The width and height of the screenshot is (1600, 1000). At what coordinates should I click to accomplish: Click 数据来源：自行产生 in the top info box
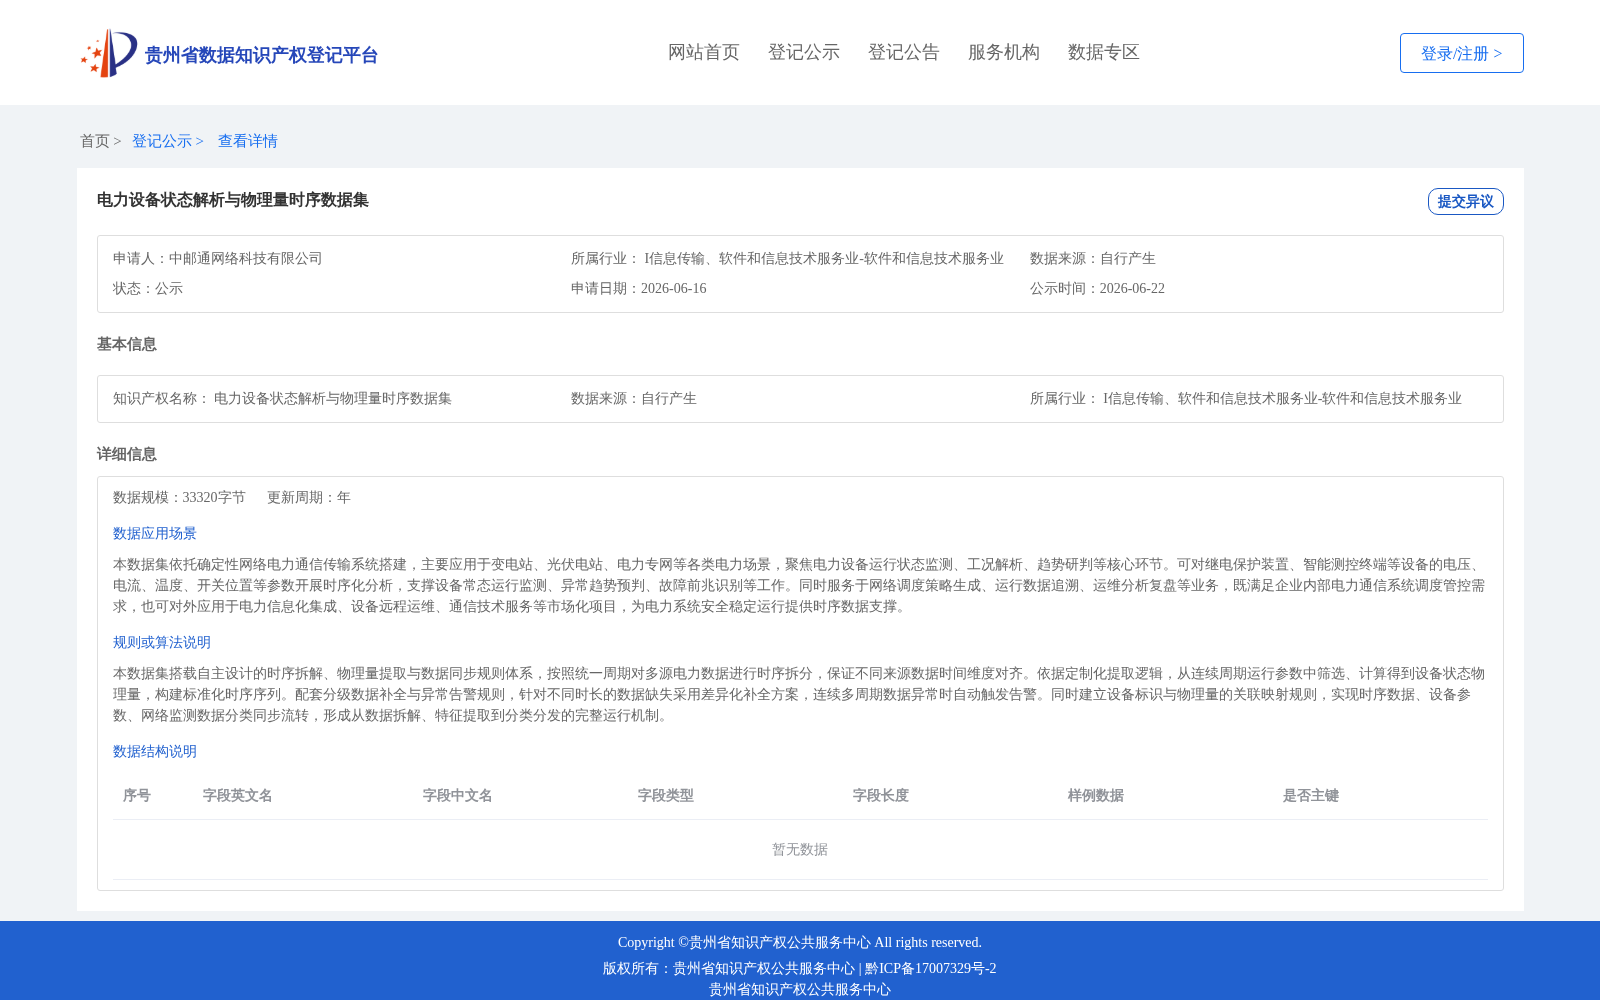click(x=1093, y=258)
